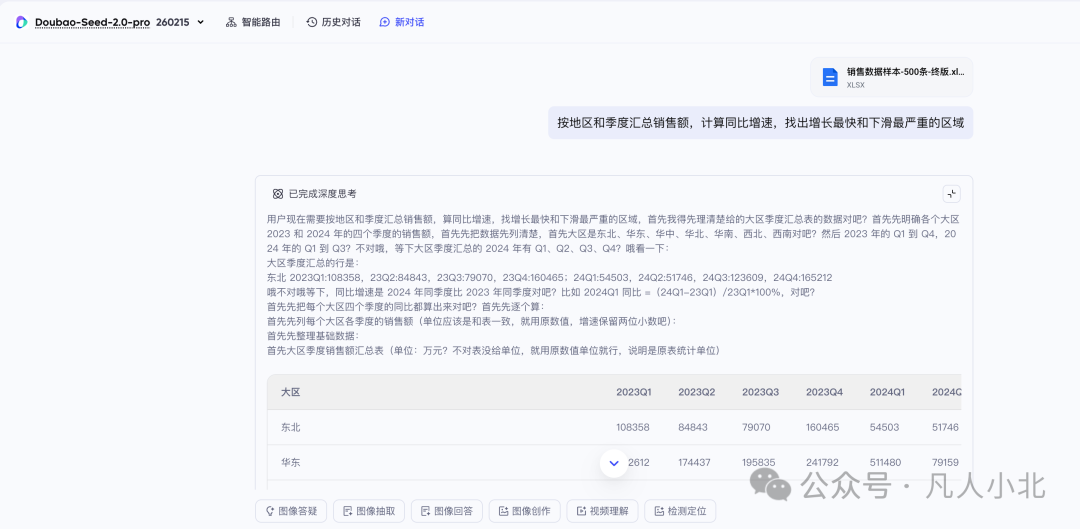Click cell value 241792

[822, 462]
